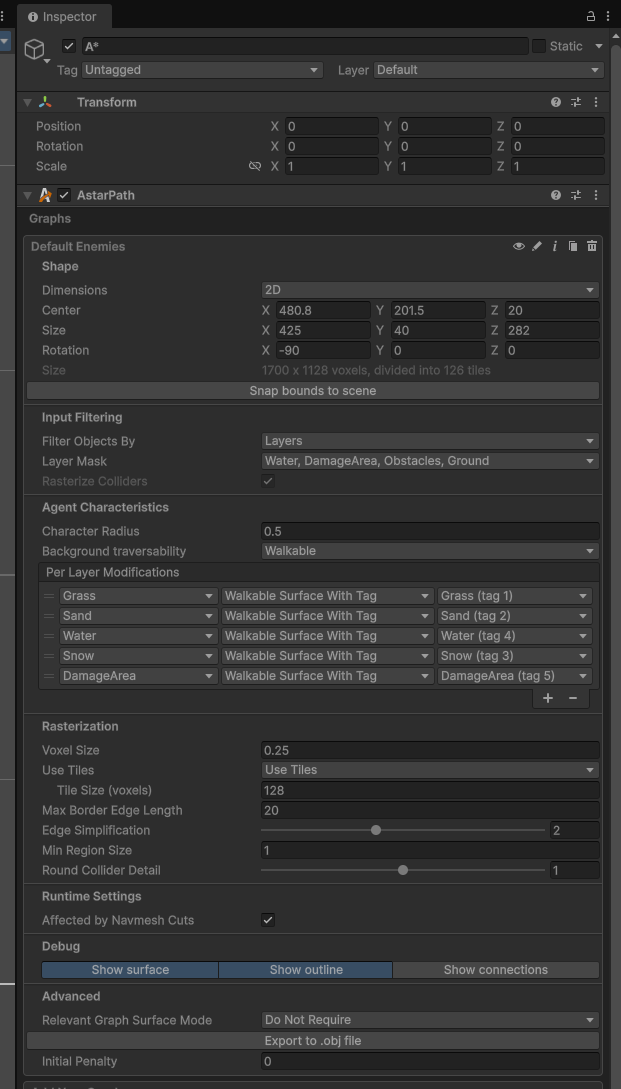Screen dimensions: 621x1089
Task: Open the Dimensions 2D dropdown
Action: click(429, 290)
